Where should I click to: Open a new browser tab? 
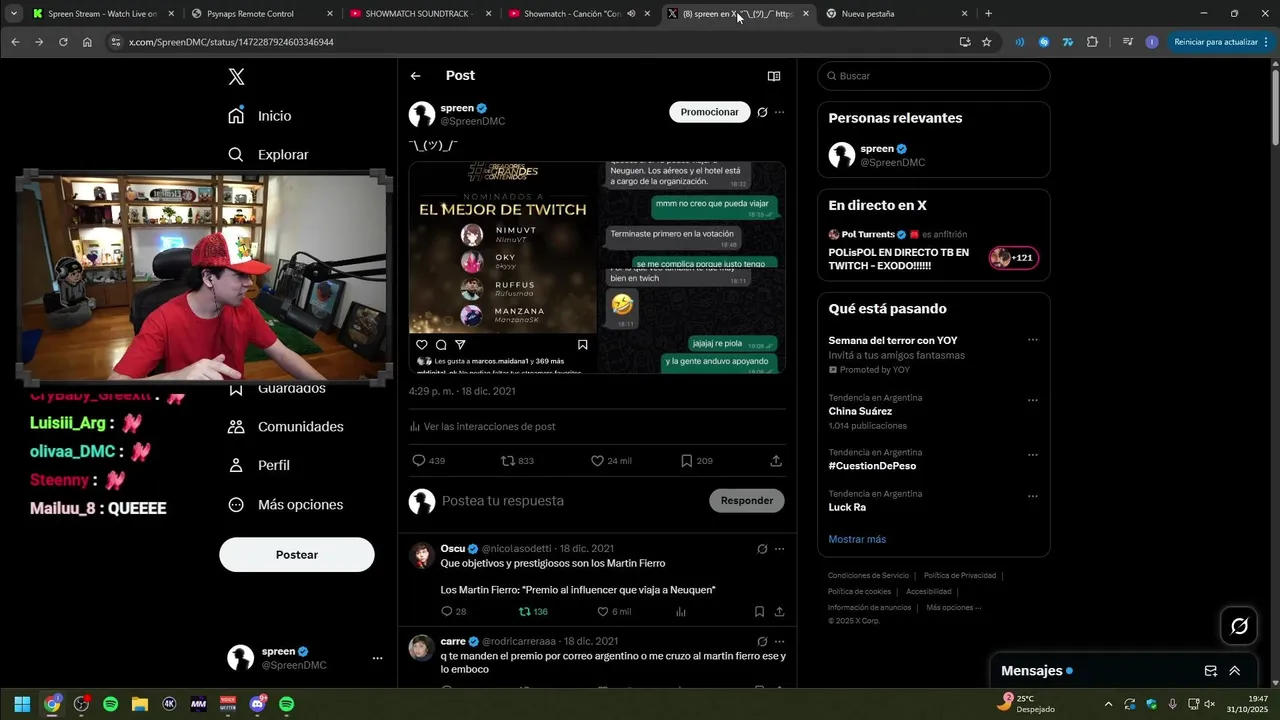pos(989,14)
